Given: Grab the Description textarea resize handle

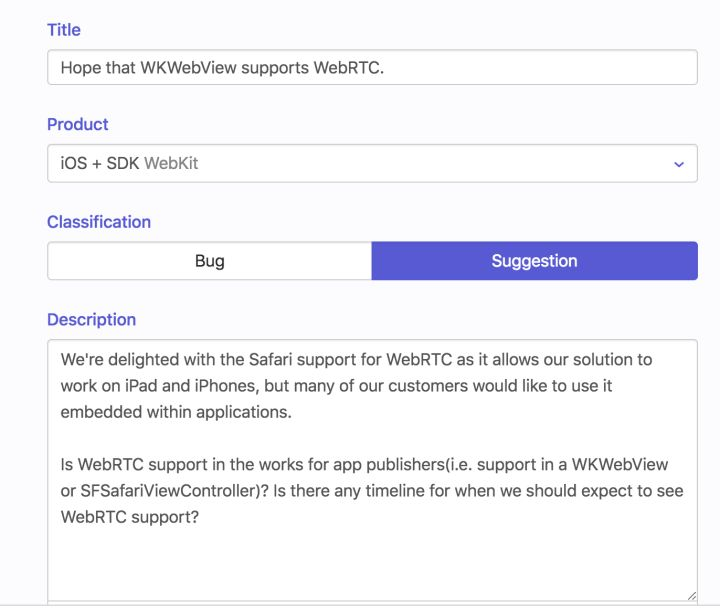Looking at the screenshot, I should (x=692, y=595).
